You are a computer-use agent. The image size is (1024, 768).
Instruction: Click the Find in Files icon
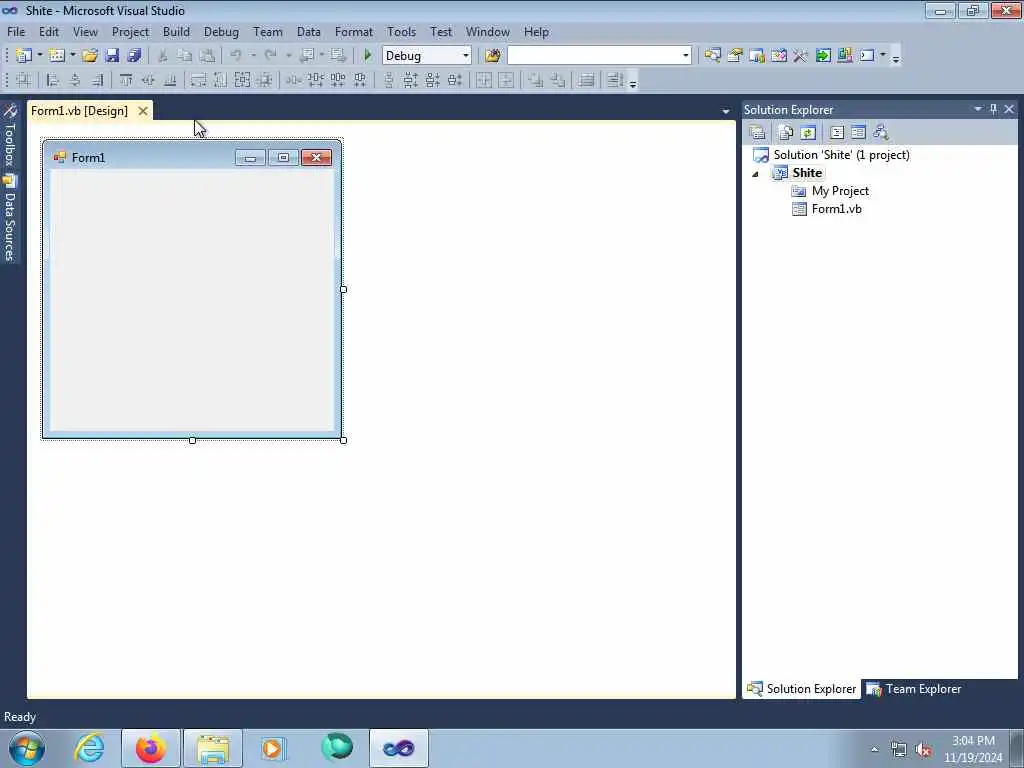pyautogui.click(x=493, y=56)
